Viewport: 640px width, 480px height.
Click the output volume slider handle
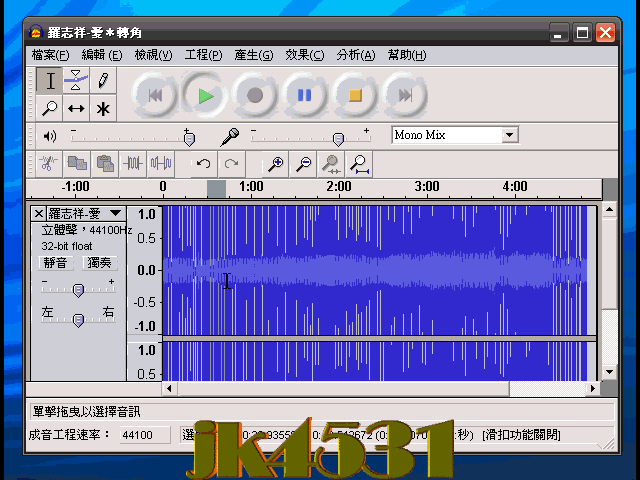189,139
